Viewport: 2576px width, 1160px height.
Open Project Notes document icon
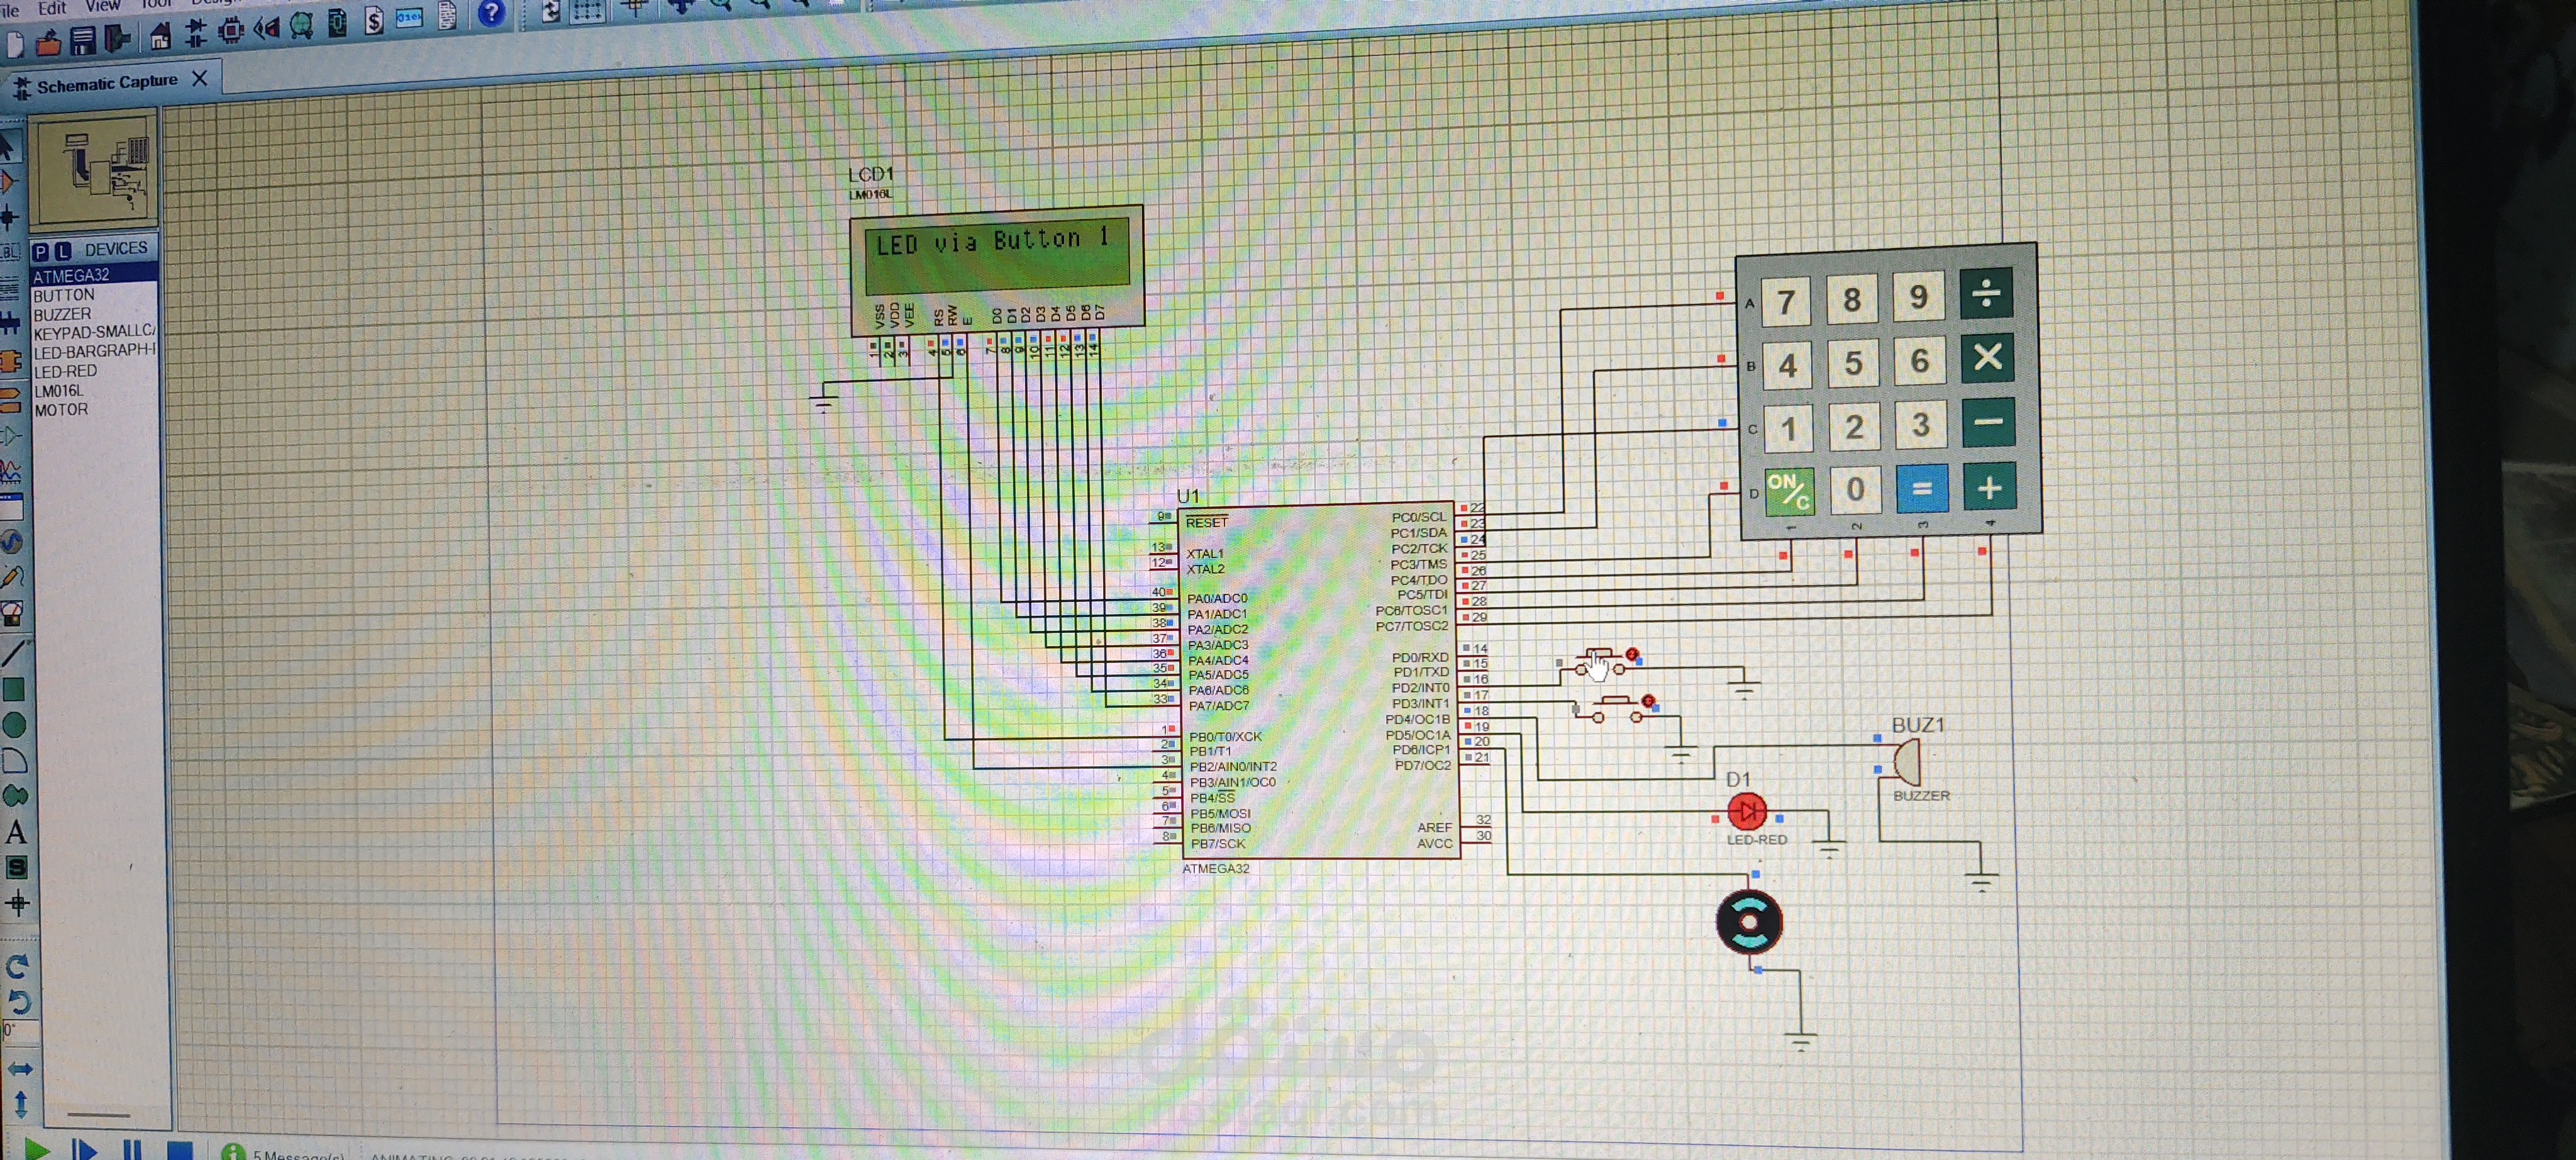(x=447, y=16)
